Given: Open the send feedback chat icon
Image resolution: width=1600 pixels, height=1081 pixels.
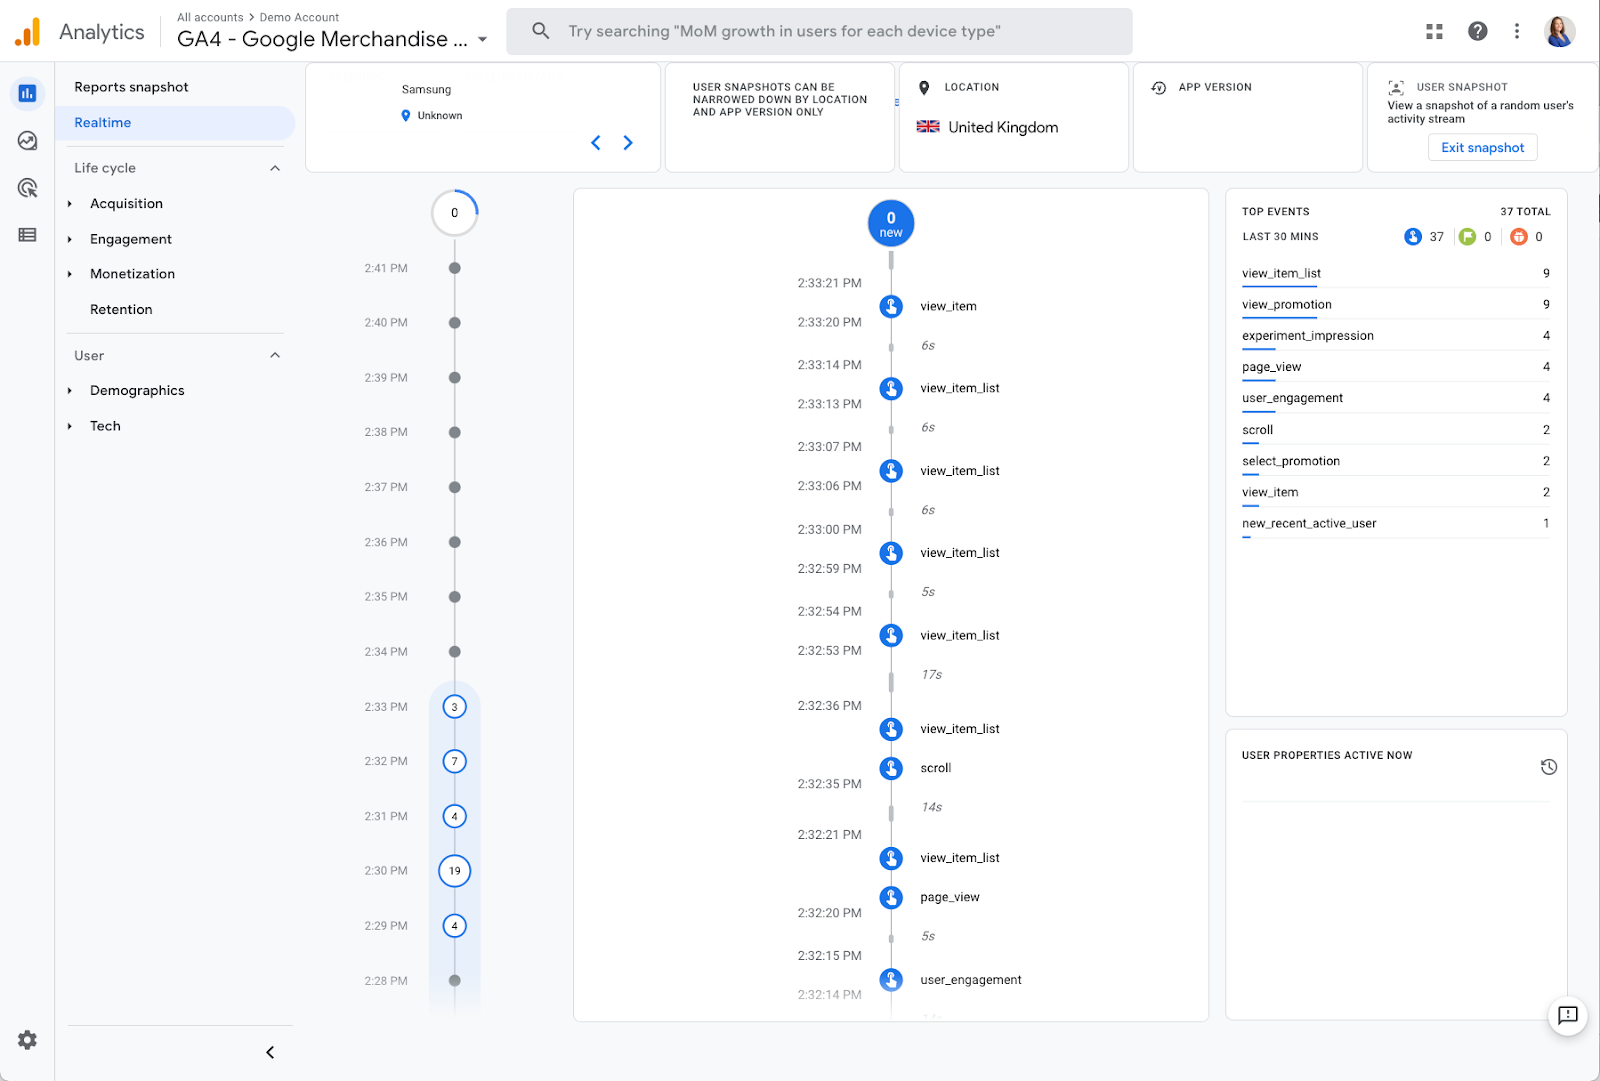Looking at the screenshot, I should (1567, 1015).
